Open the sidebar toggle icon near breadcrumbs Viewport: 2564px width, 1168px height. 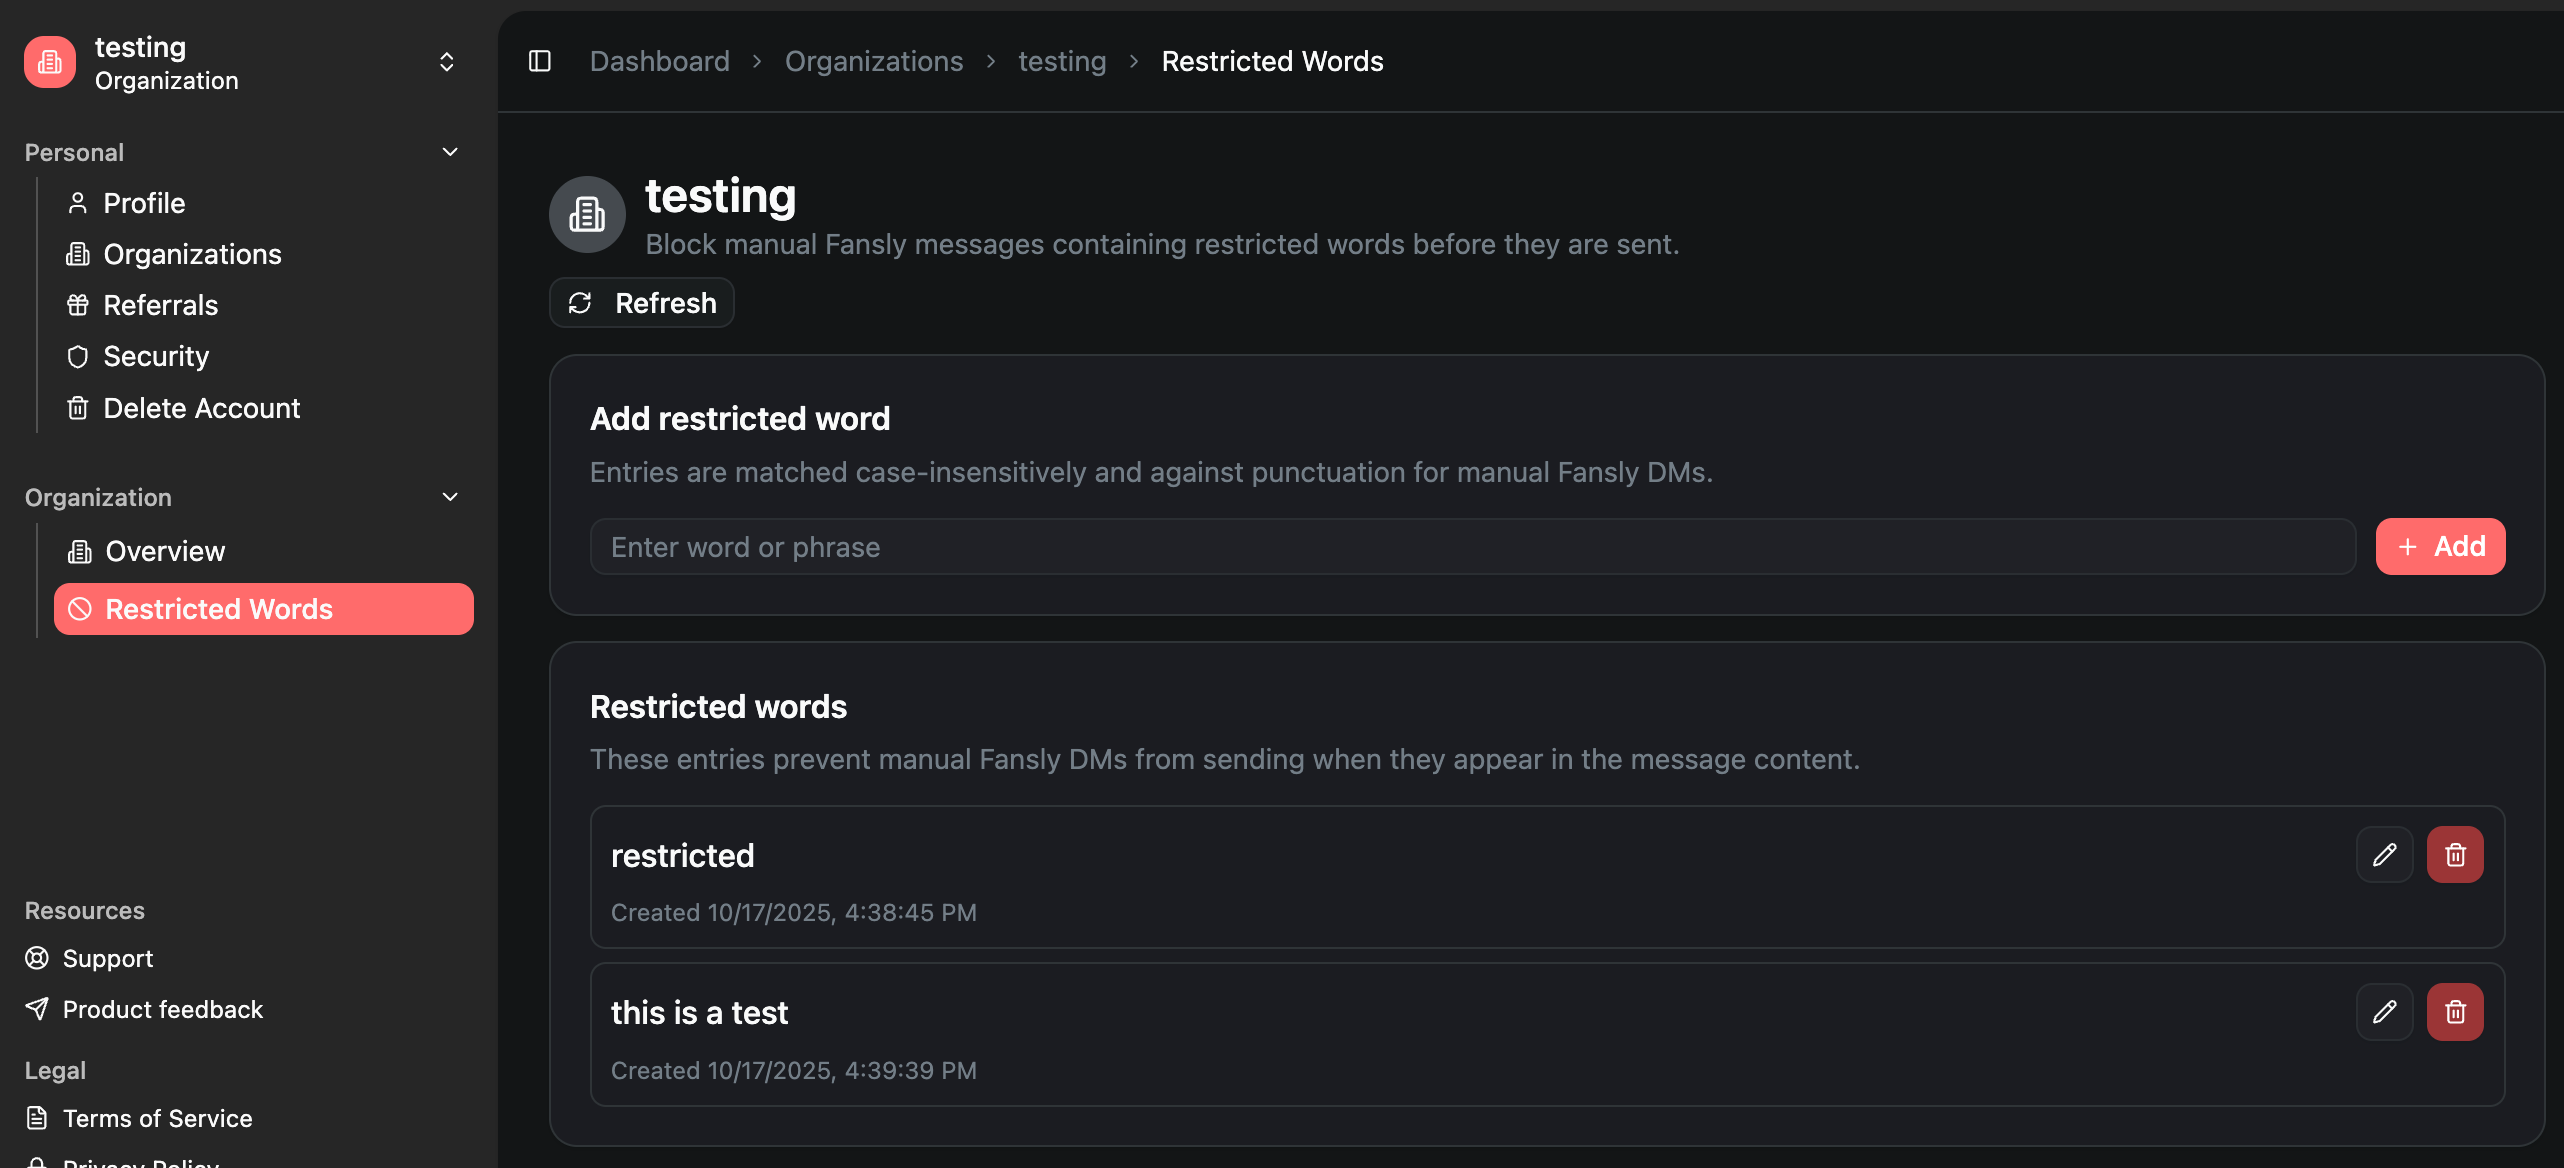pos(539,61)
